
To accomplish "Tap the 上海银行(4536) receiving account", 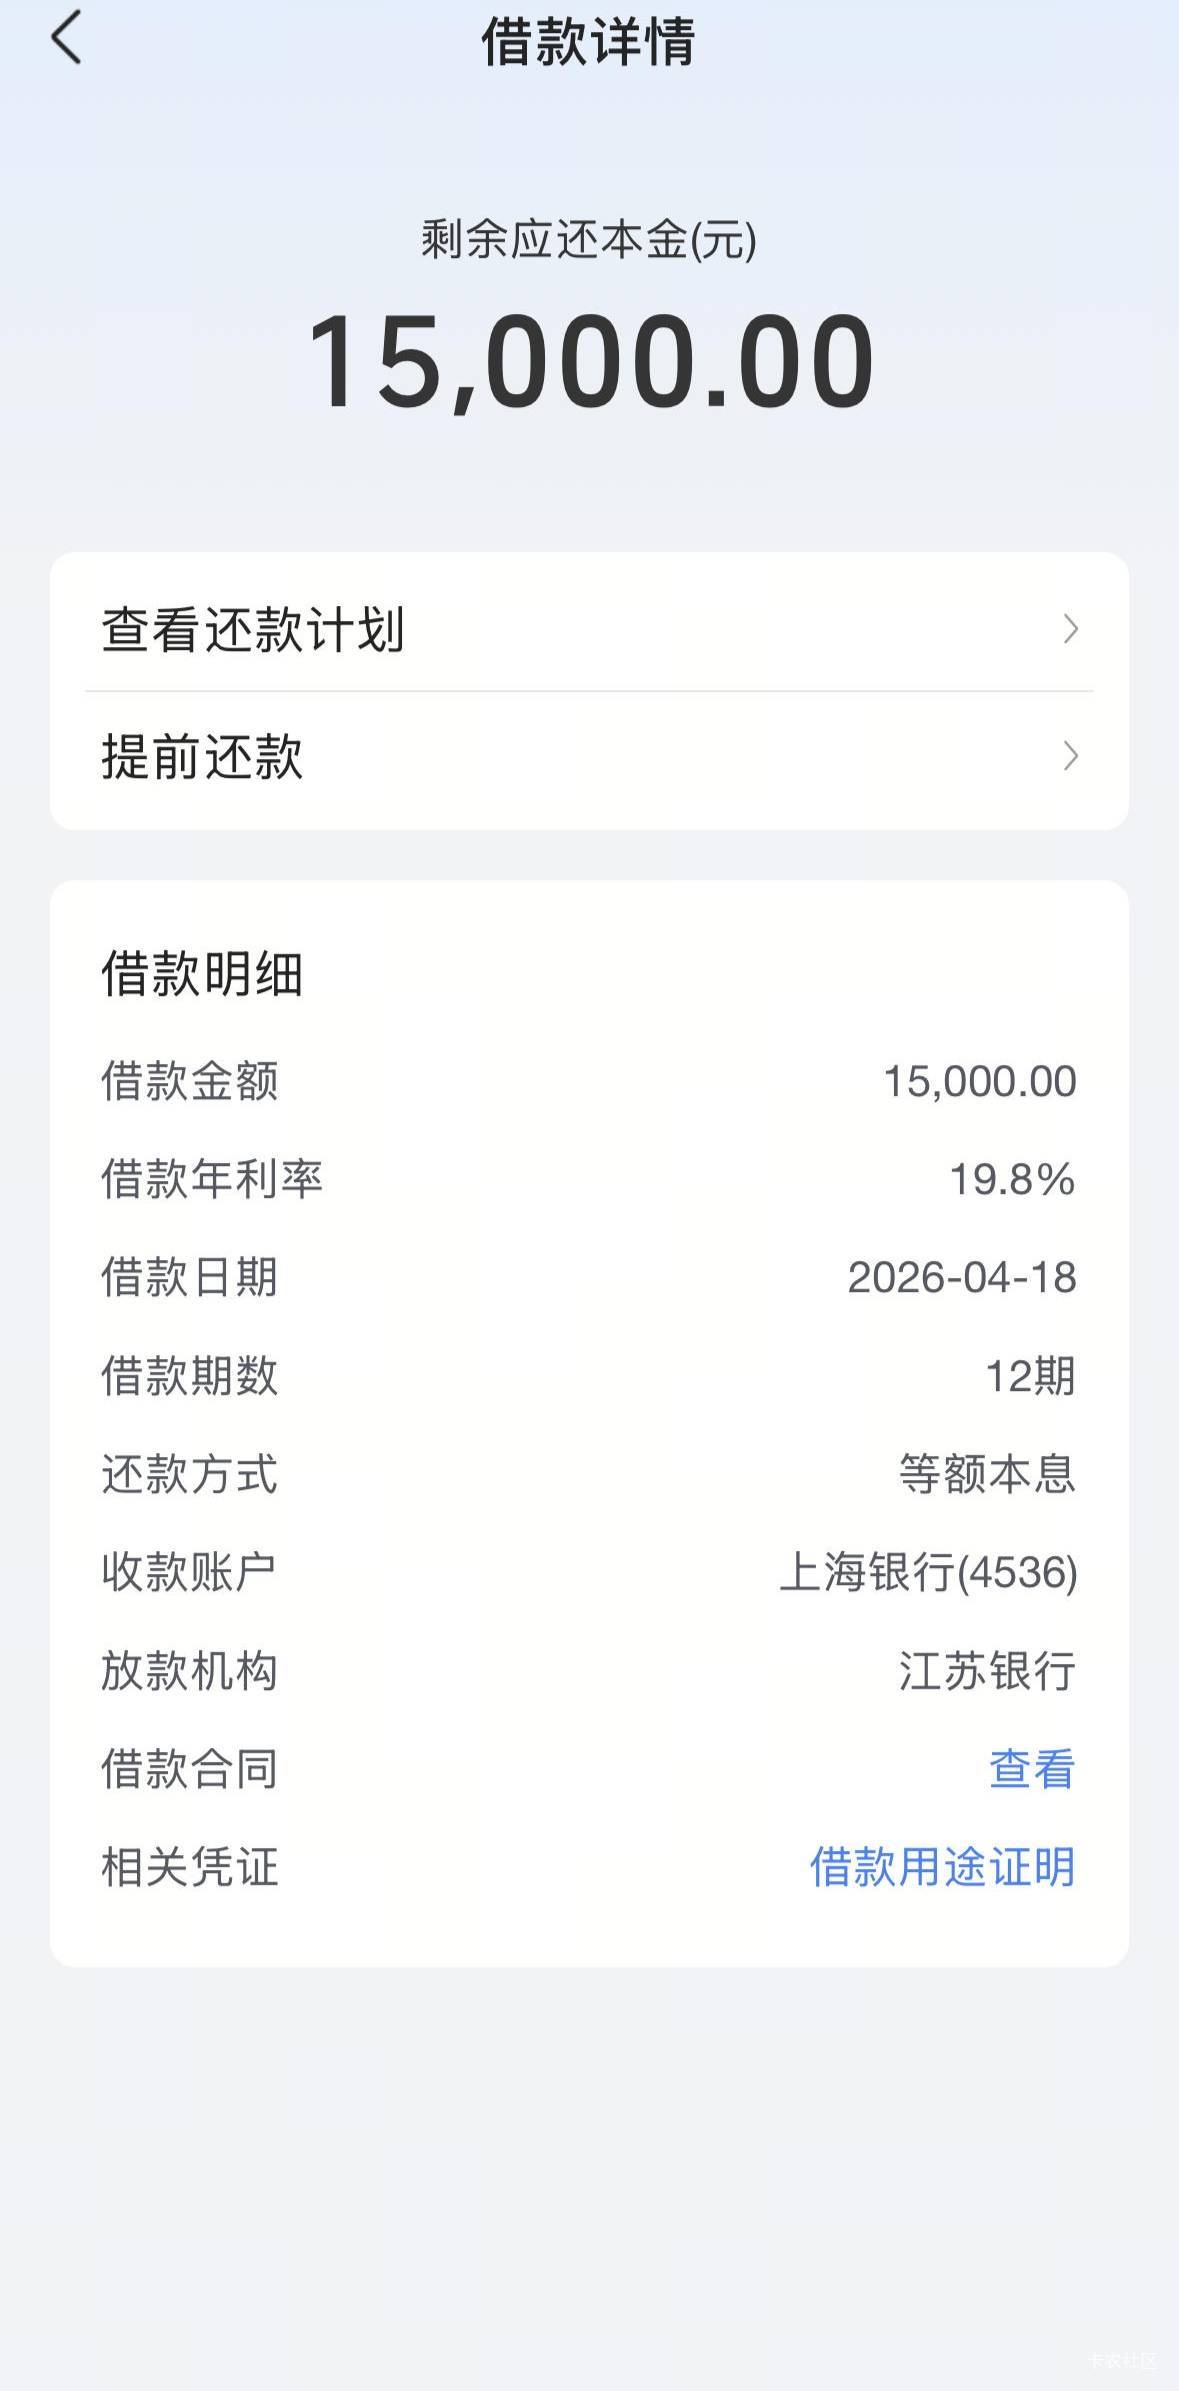I will (928, 1572).
